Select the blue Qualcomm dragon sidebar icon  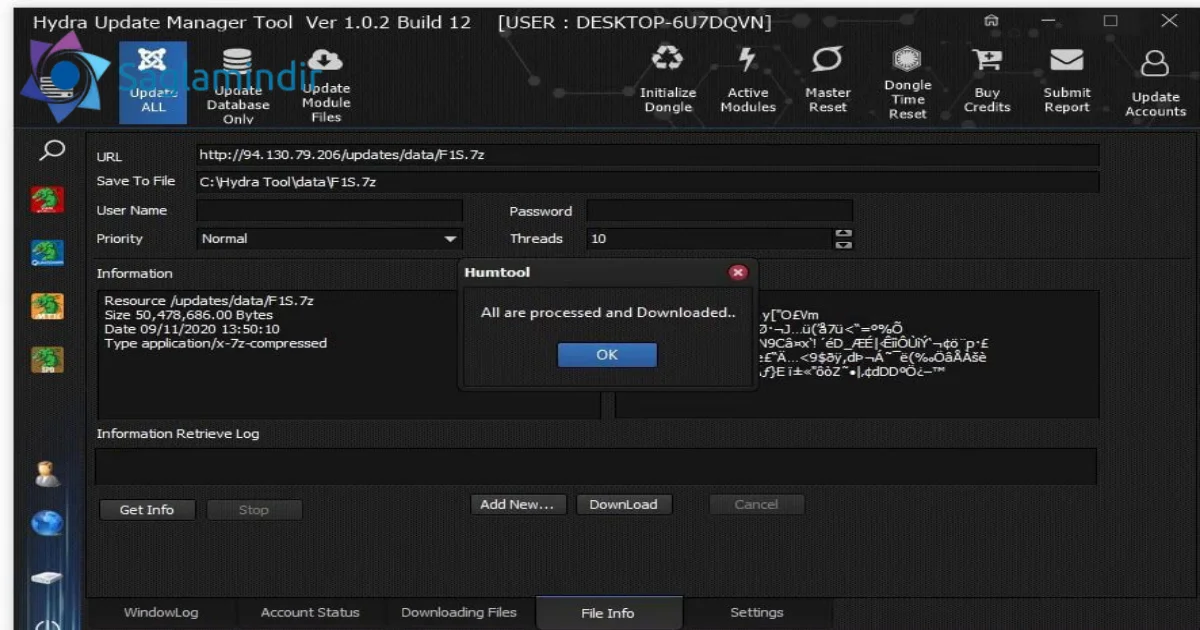click(48, 252)
